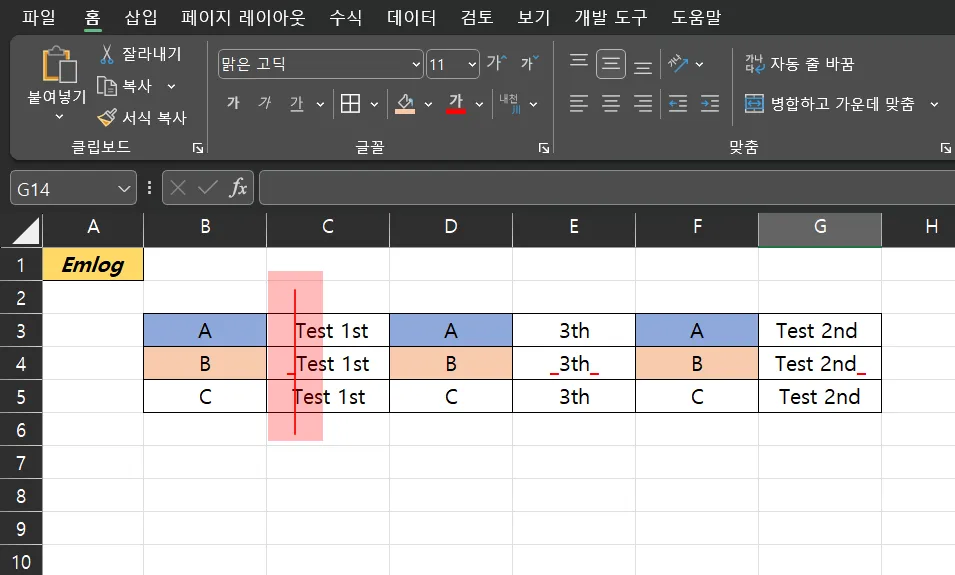The width and height of the screenshot is (955, 575).
Task: Open font color palette dropdown arrow
Action: click(479, 104)
